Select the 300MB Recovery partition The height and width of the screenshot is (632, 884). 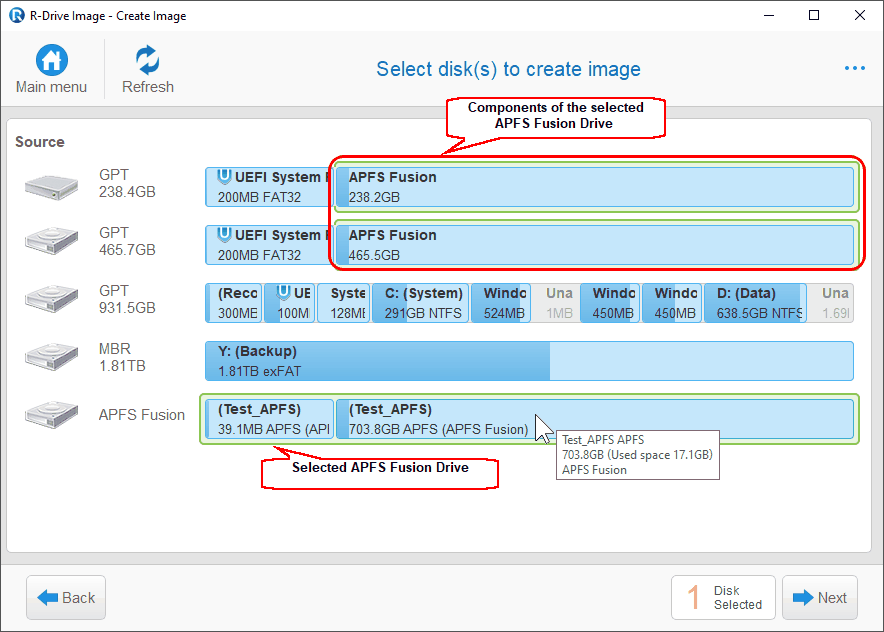point(233,303)
